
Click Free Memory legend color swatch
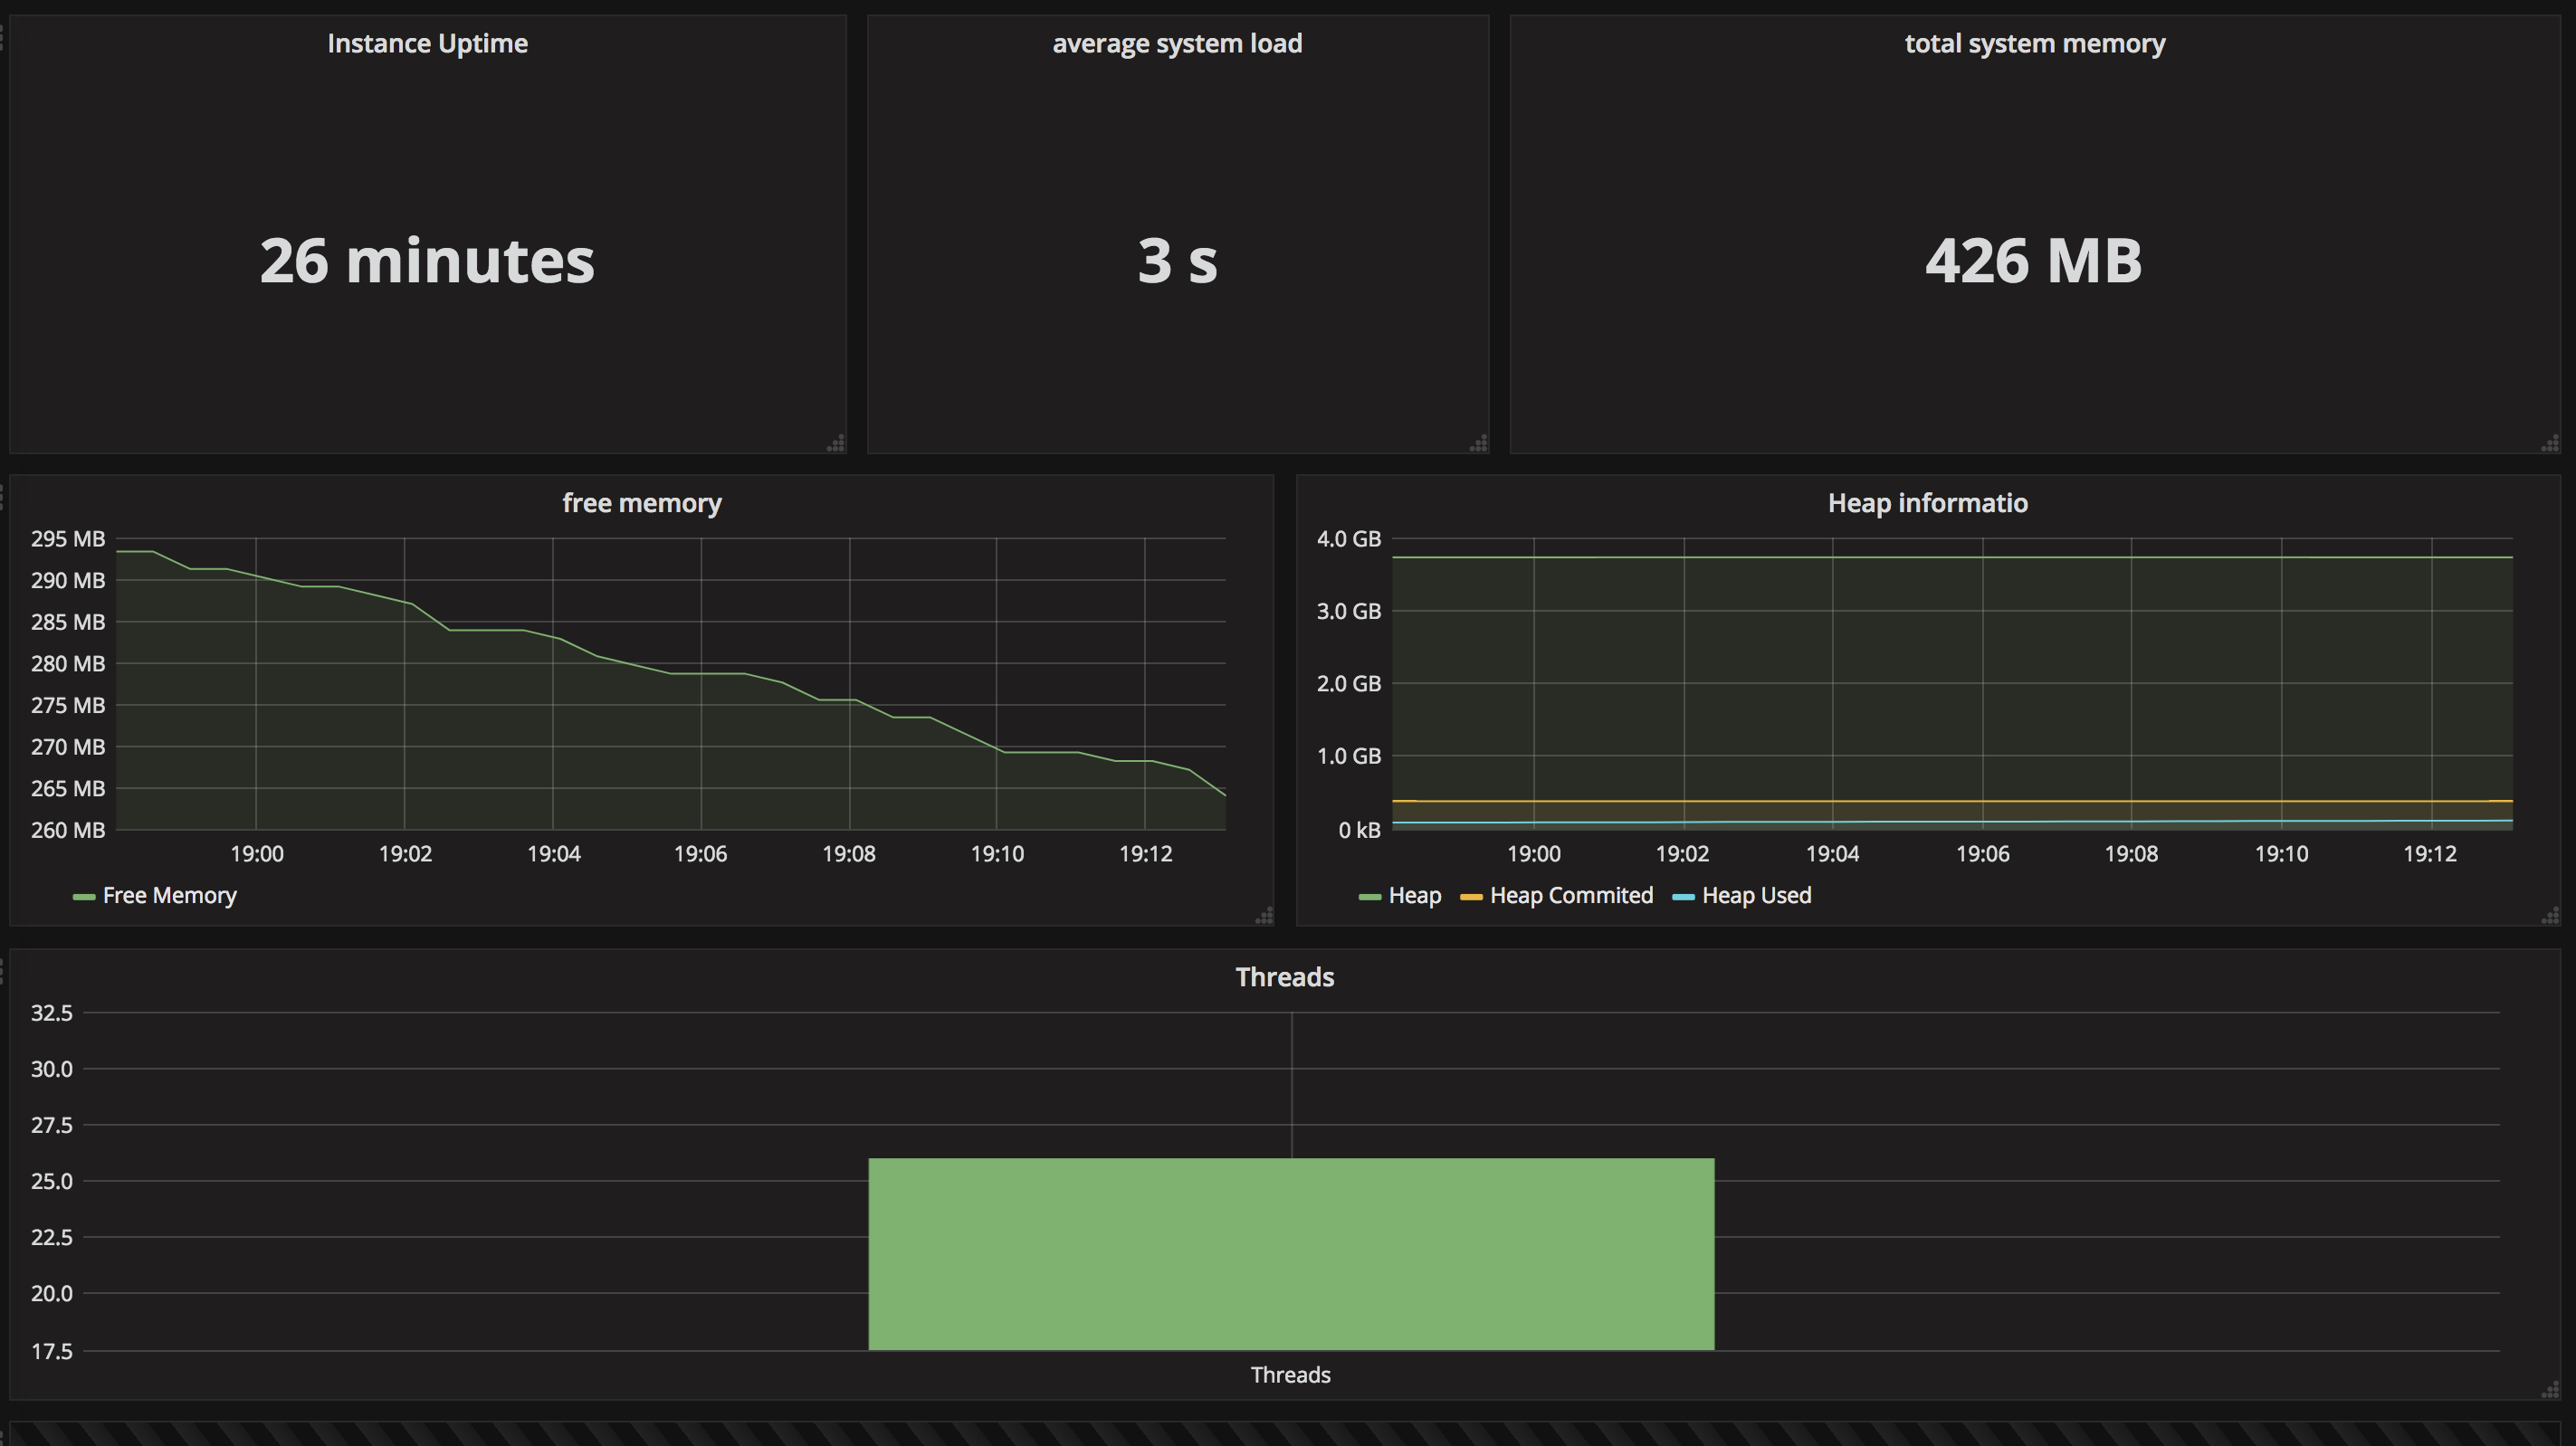(x=84, y=897)
